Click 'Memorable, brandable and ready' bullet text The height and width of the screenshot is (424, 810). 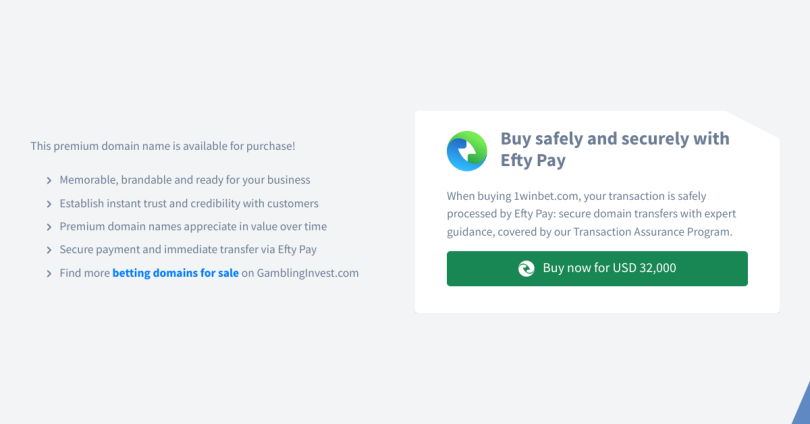pos(185,180)
